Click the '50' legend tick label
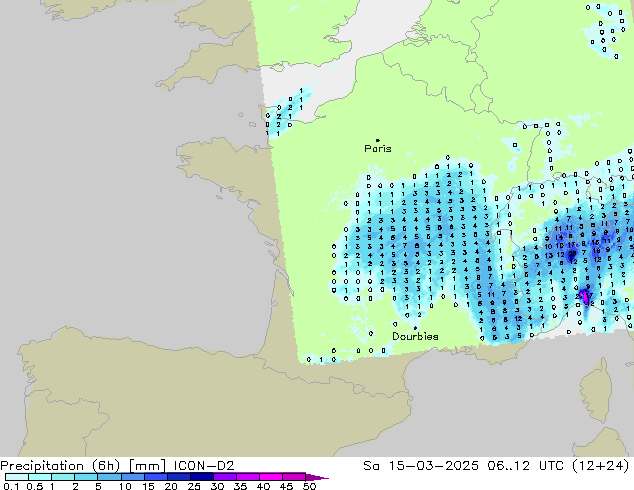The image size is (634, 490). pos(309,486)
